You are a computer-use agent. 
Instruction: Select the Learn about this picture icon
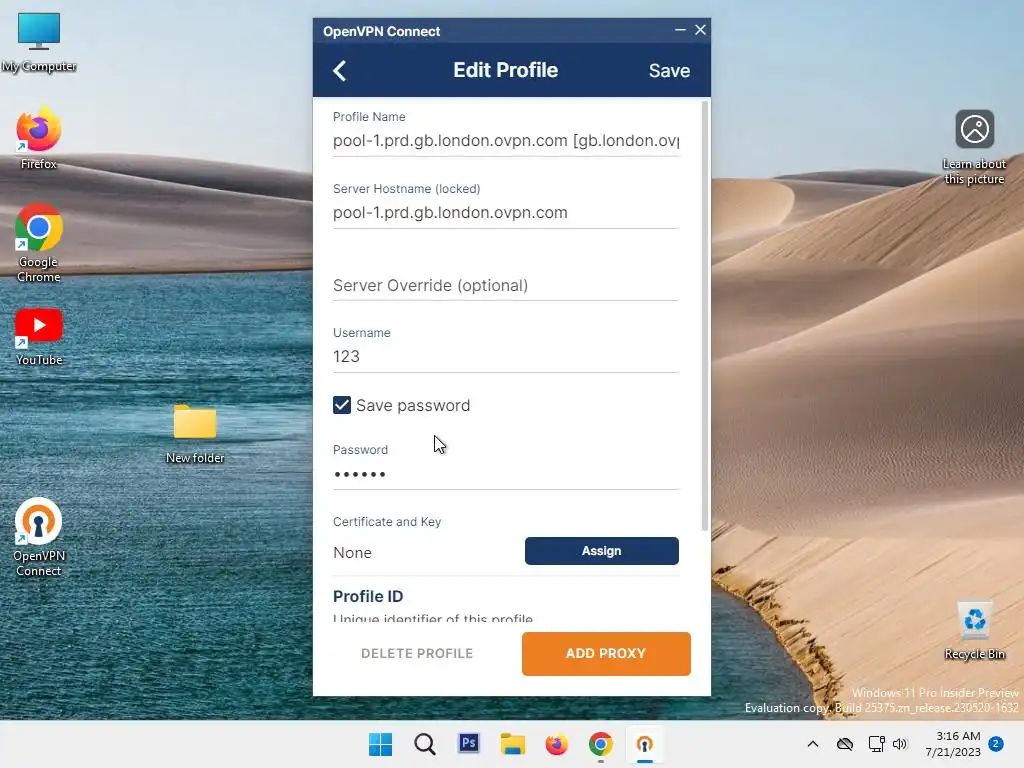[974, 148]
